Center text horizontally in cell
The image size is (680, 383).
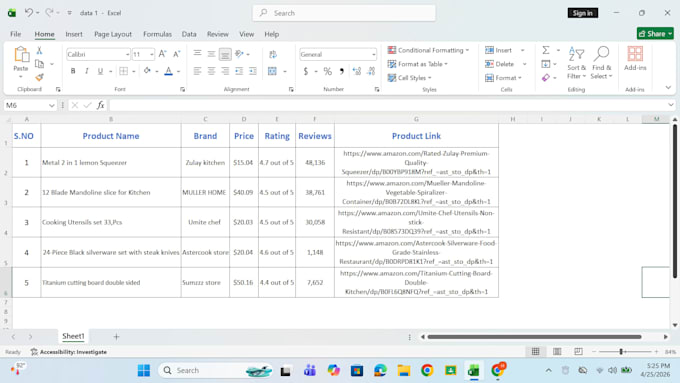point(211,71)
